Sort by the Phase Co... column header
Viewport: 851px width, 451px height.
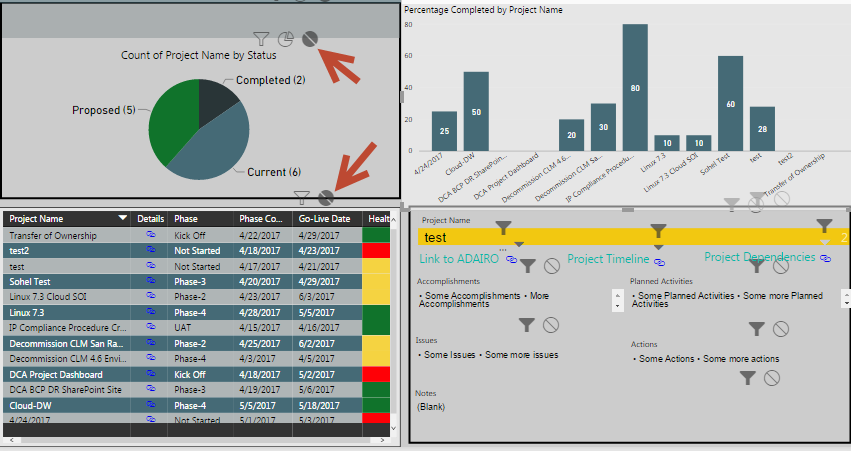261,219
